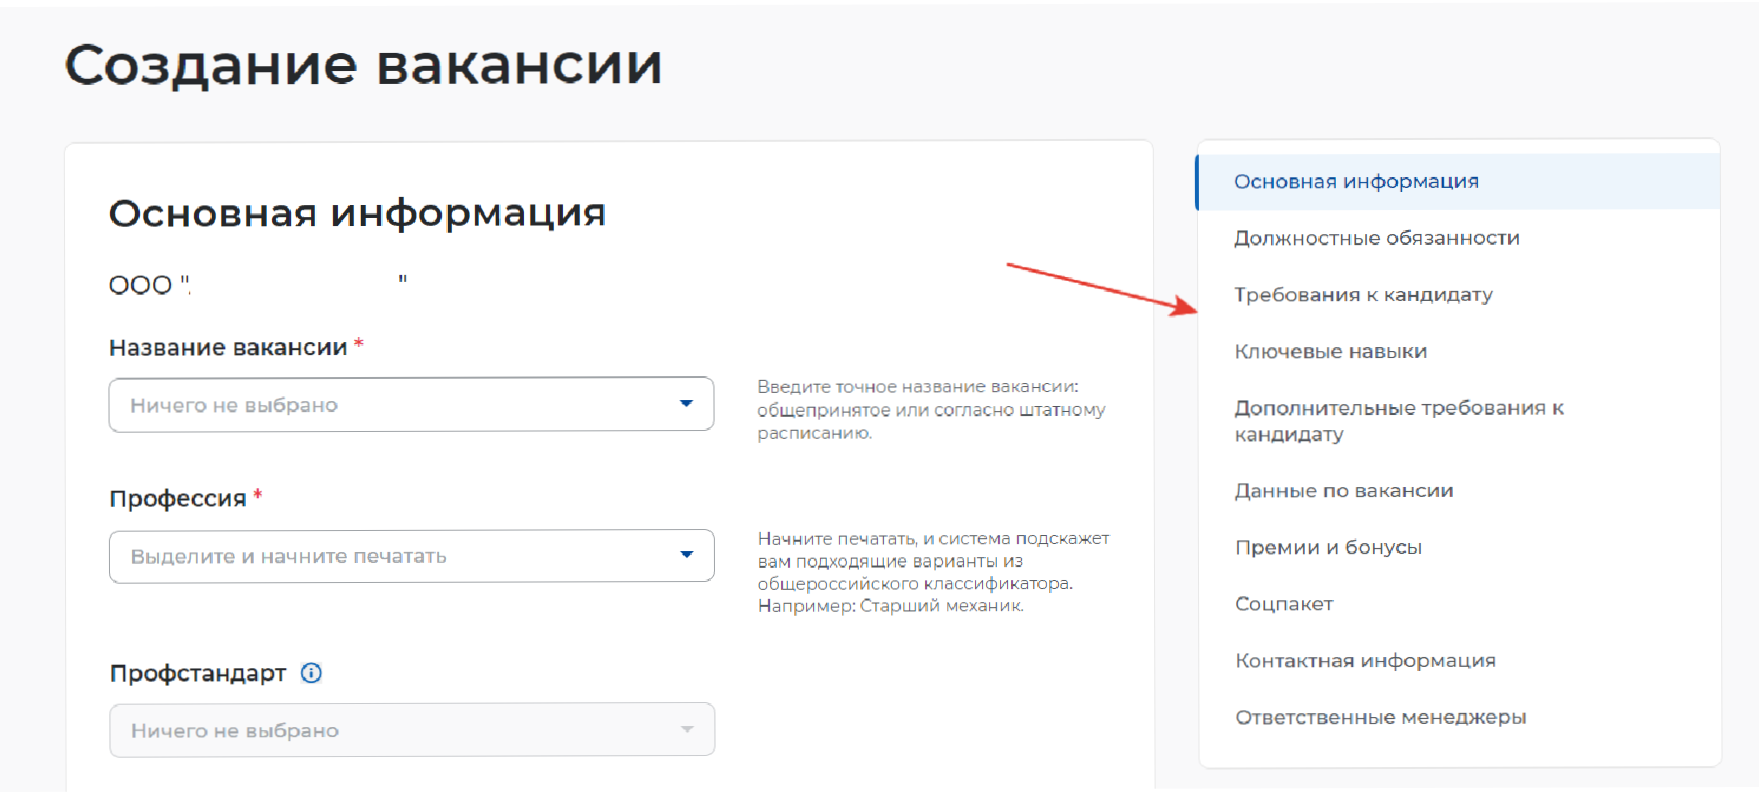Open Ответственные менеджеры section
The width and height of the screenshot is (1759, 800).
(x=1380, y=718)
